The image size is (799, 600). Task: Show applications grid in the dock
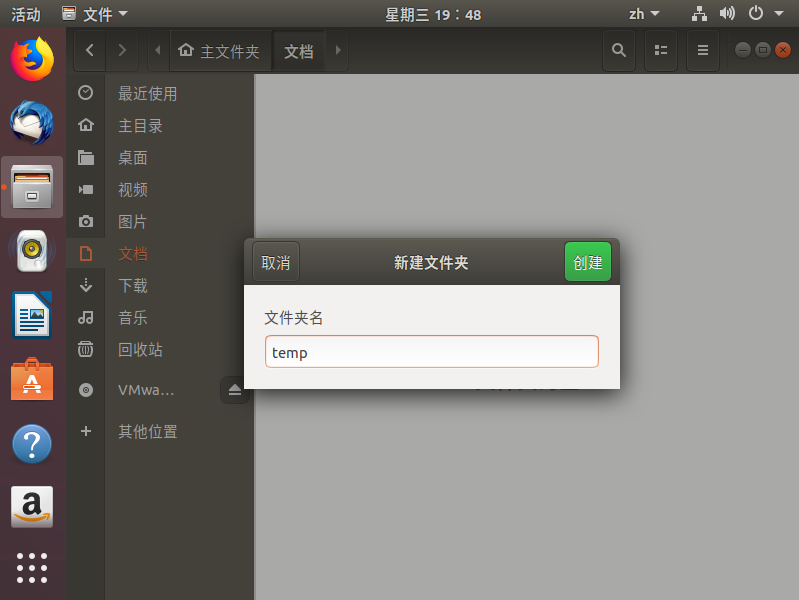tap(32, 567)
